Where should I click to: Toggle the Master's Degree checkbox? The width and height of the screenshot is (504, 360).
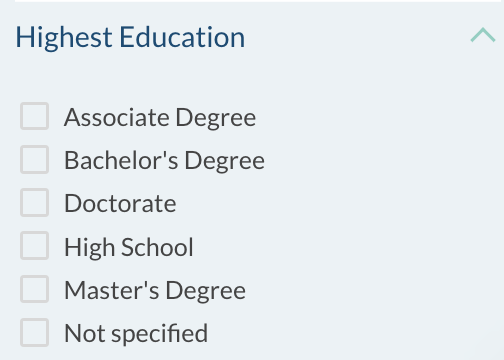[35, 289]
